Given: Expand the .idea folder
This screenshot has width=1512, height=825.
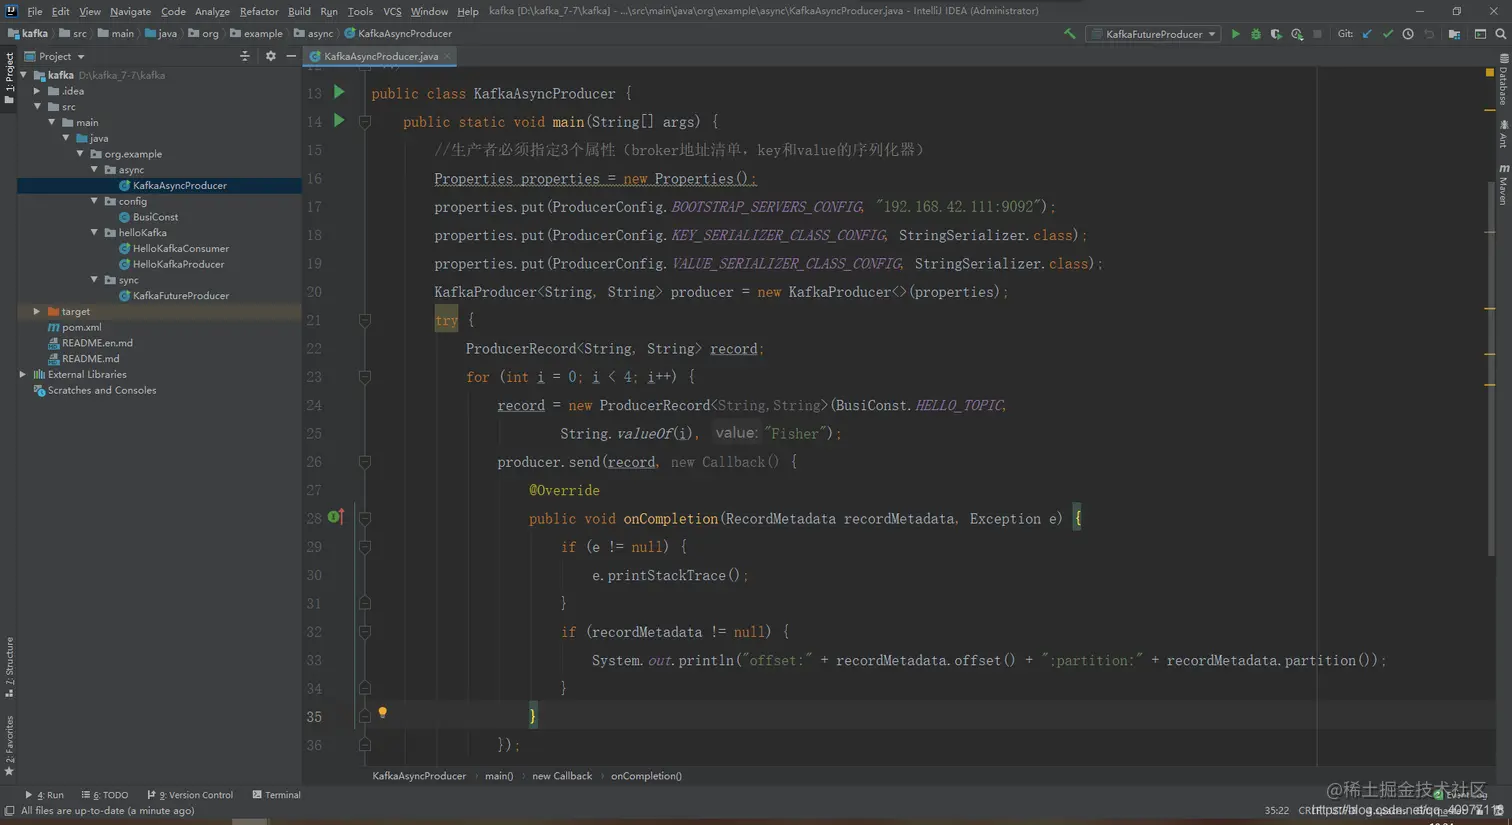Looking at the screenshot, I should (x=38, y=91).
